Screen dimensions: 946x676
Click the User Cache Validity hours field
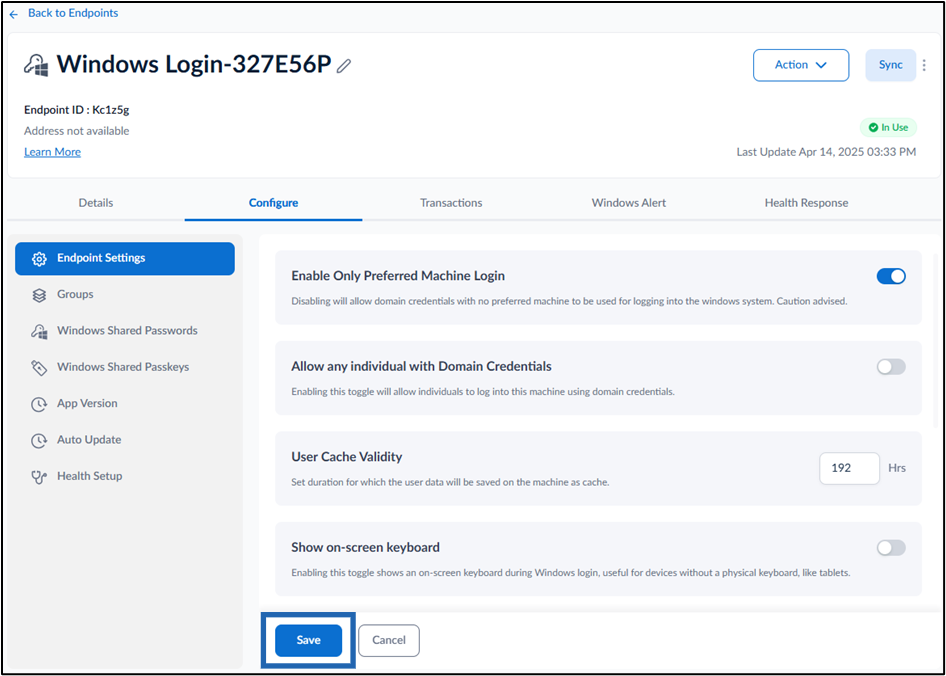click(x=849, y=468)
